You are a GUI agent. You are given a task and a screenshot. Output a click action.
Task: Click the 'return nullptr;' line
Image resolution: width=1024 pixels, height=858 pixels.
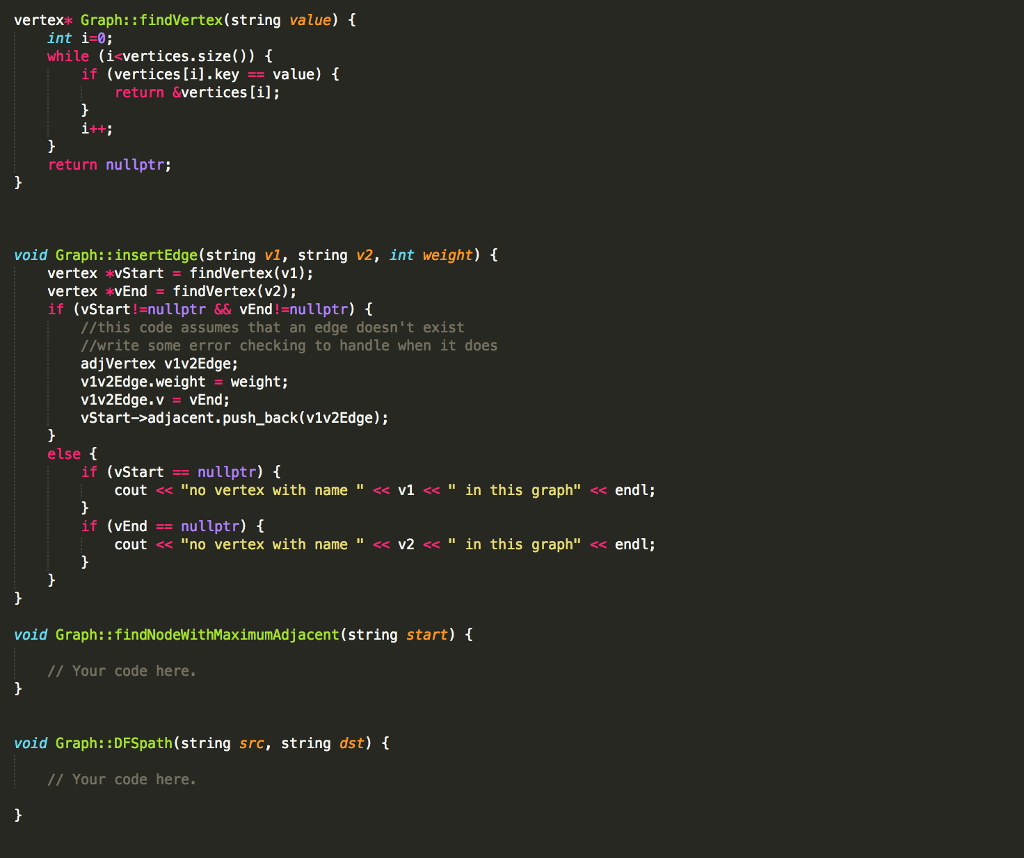[109, 165]
